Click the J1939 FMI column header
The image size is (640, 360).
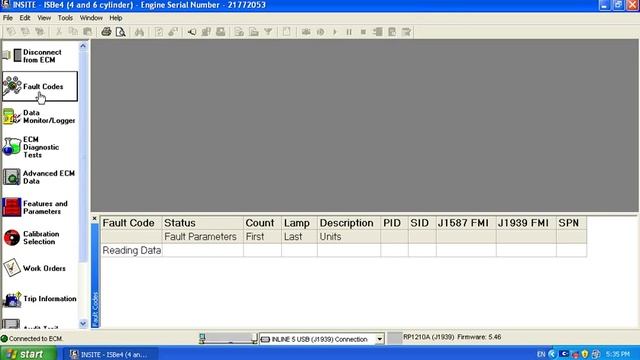pyautogui.click(x=526, y=223)
